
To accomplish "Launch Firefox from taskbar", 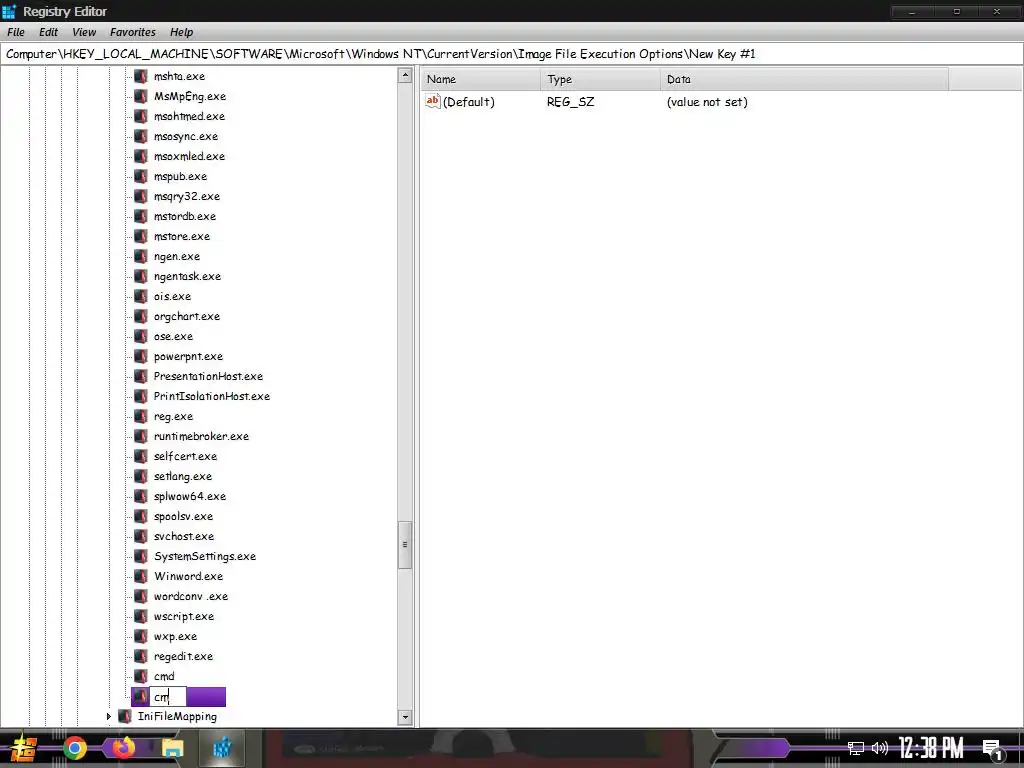I will [x=123, y=748].
